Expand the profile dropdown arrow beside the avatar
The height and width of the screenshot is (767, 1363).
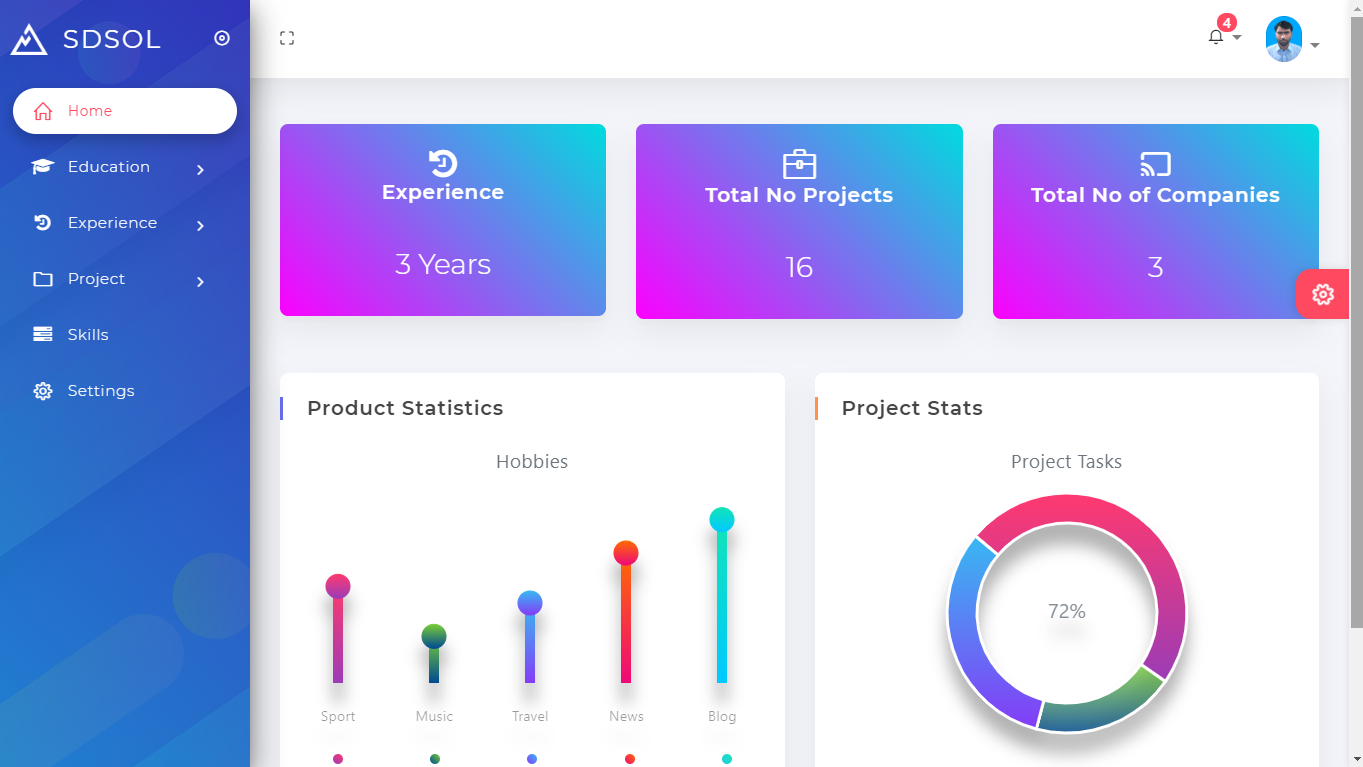[x=1315, y=45]
